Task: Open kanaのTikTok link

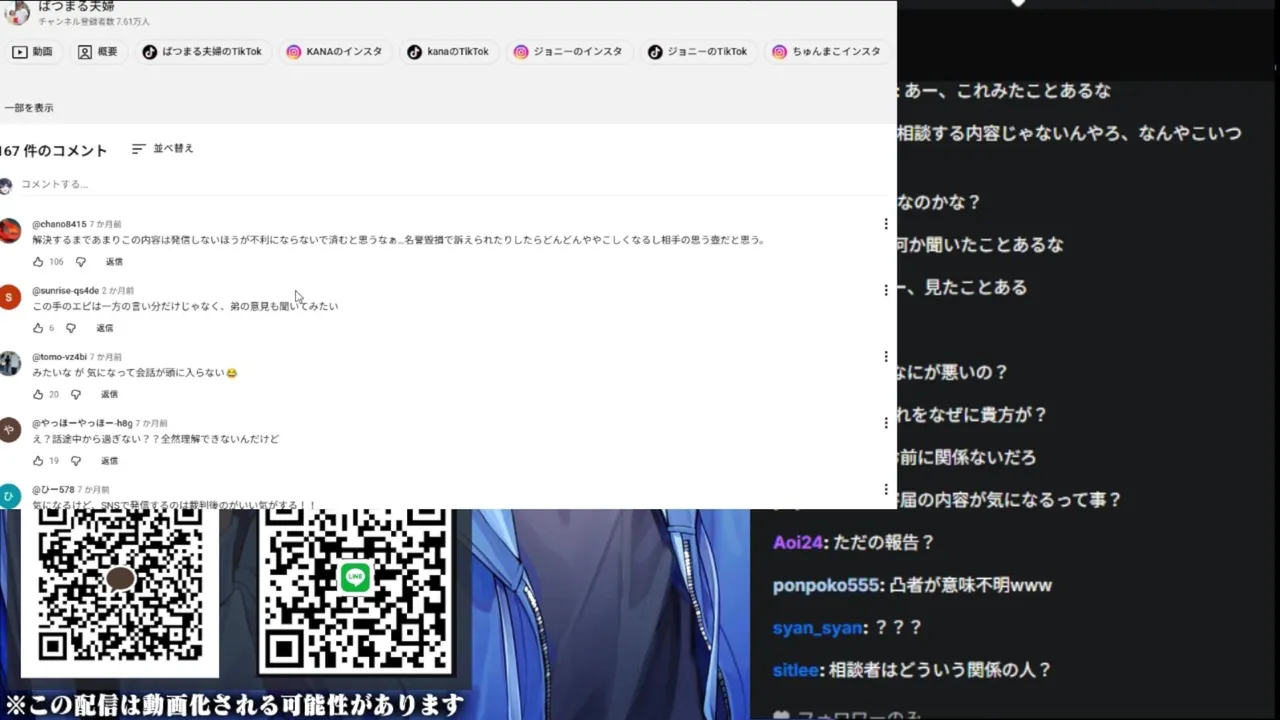Action: point(448,52)
